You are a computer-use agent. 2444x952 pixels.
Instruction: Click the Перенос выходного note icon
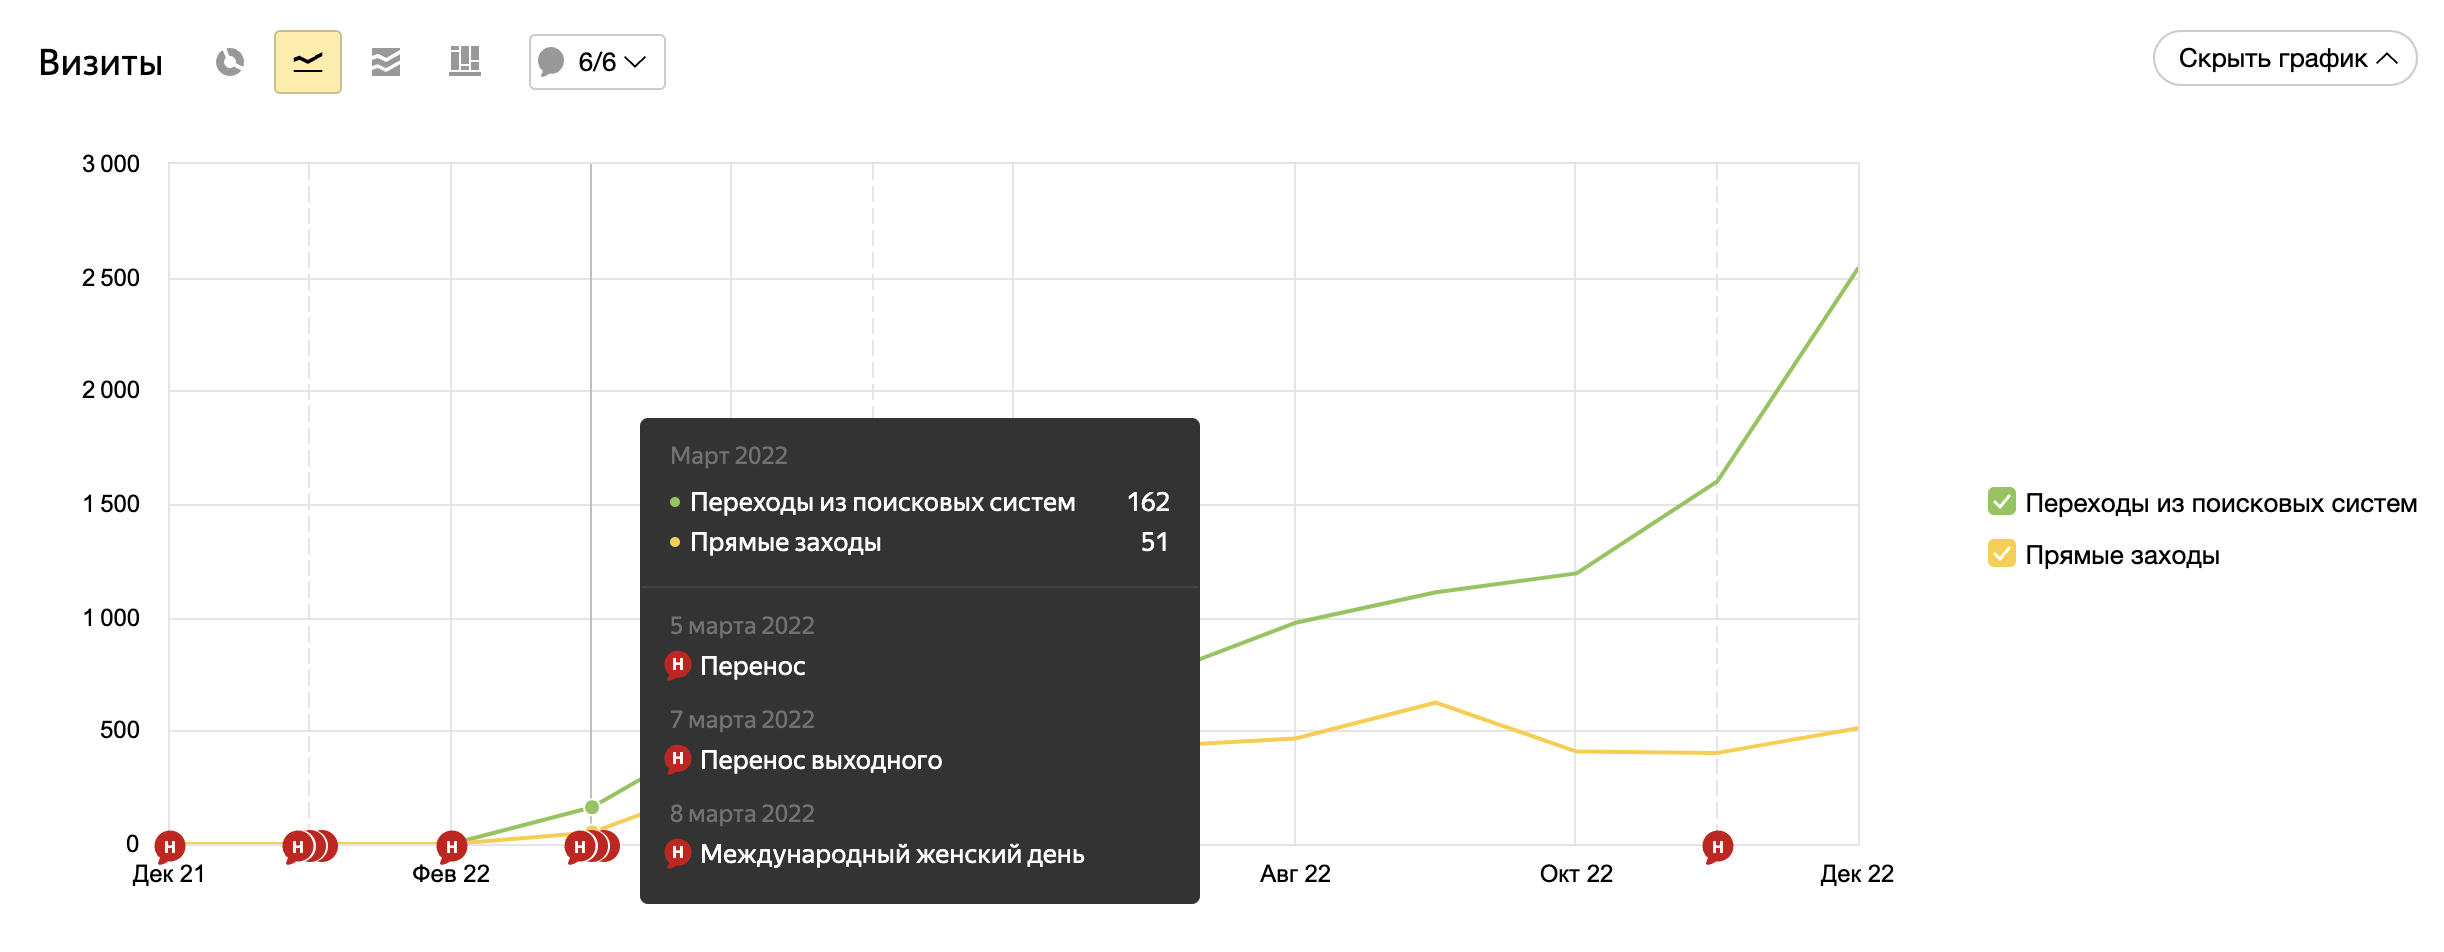678,759
